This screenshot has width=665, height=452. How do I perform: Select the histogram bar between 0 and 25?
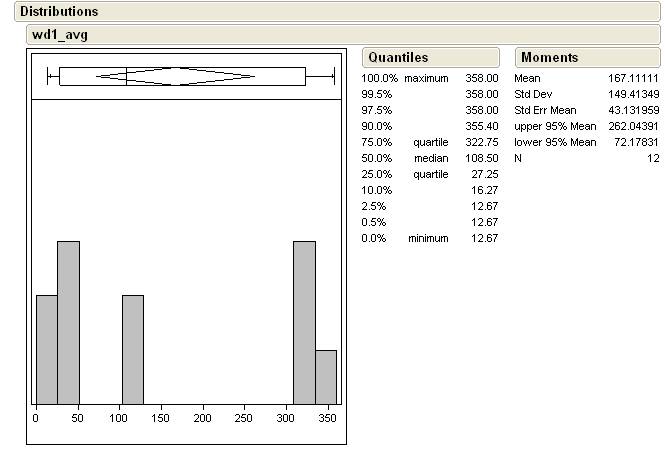click(x=46, y=348)
